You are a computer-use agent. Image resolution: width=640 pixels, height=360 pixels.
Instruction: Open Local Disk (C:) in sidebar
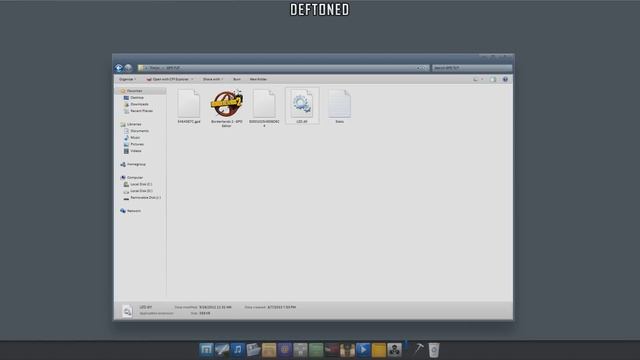coord(141,184)
